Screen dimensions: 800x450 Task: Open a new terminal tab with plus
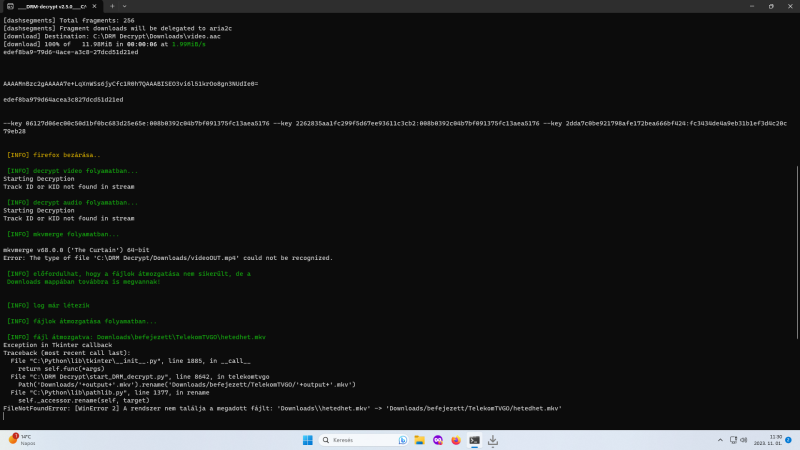click(112, 7)
